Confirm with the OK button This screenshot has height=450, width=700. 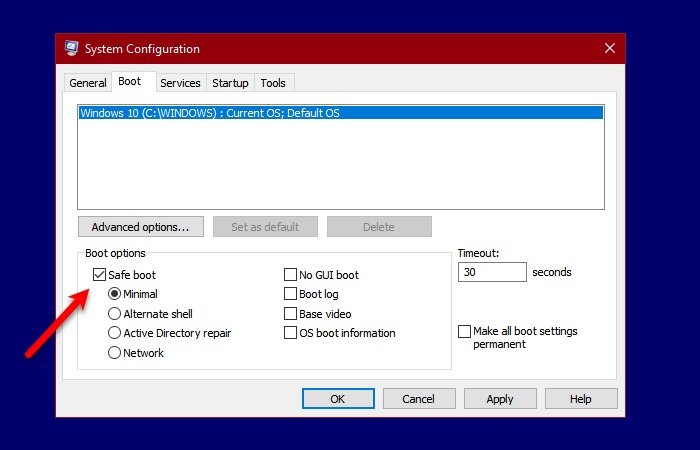point(338,399)
